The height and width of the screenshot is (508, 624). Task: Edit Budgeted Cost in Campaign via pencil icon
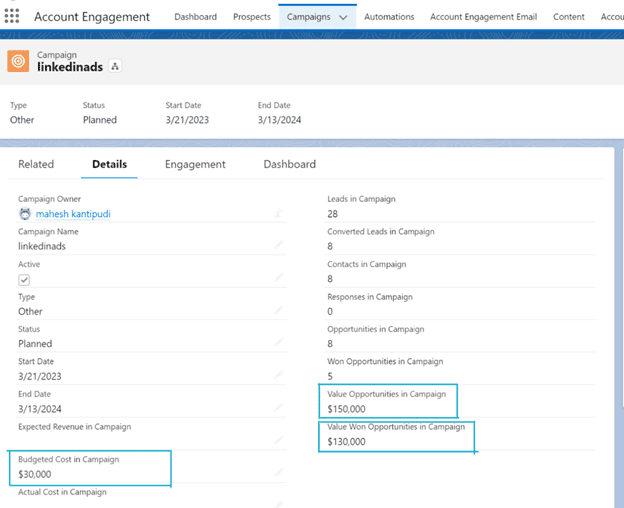pyautogui.click(x=278, y=473)
